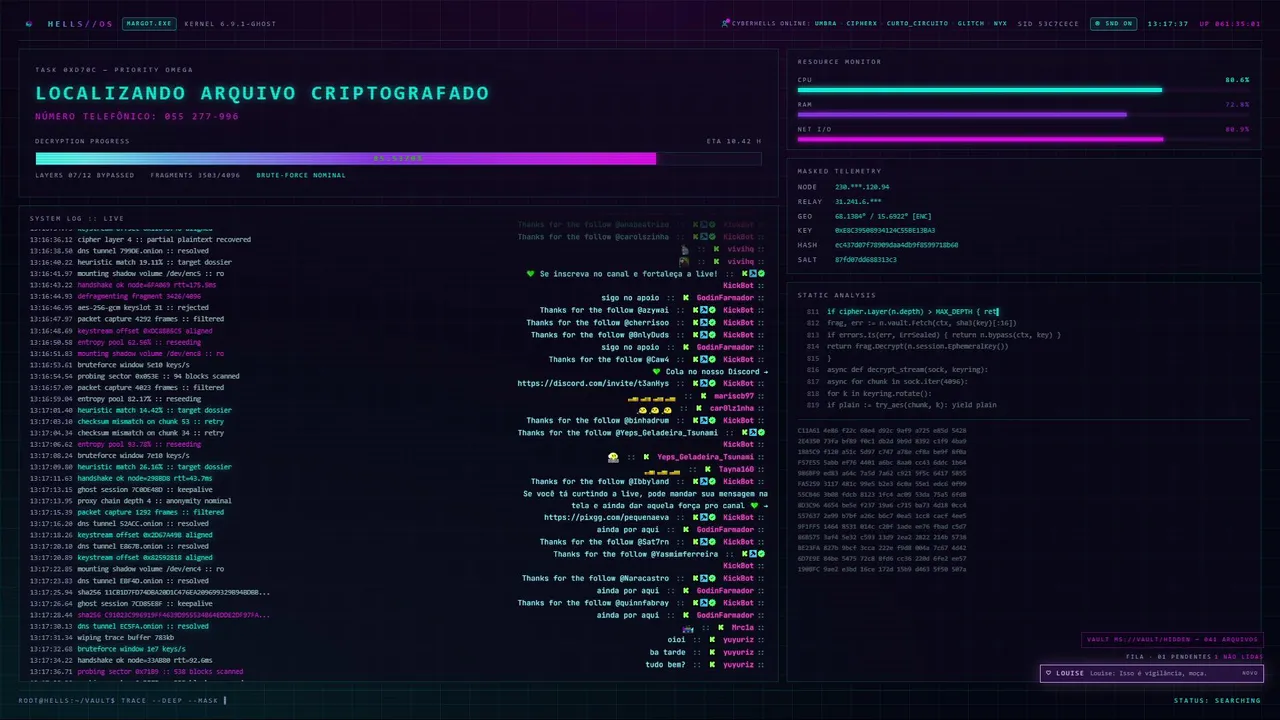
Task: Click the blue moderator badge in the '@Caw4' follow row
Action: tap(705, 359)
